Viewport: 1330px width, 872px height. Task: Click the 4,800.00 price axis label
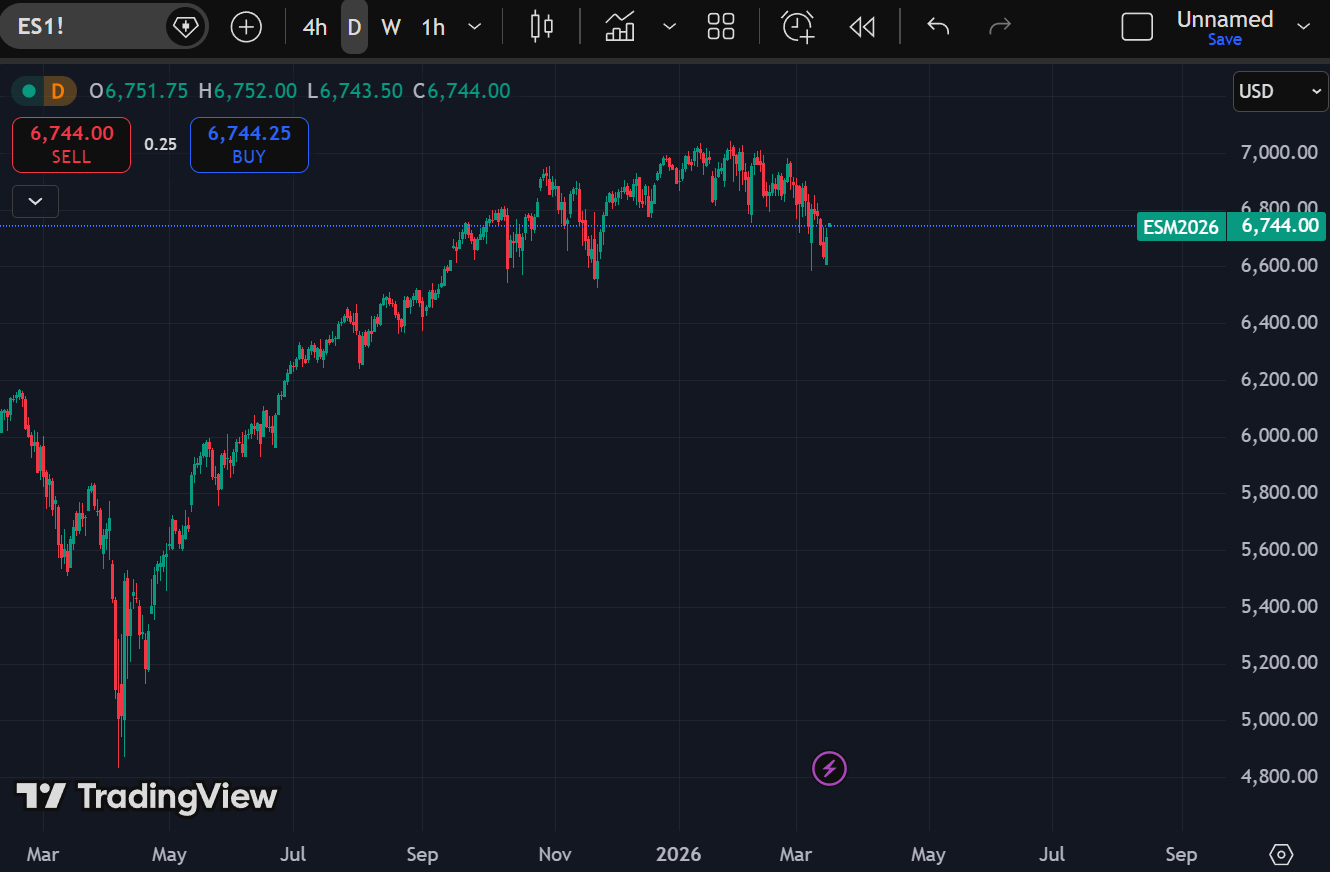[1280, 776]
